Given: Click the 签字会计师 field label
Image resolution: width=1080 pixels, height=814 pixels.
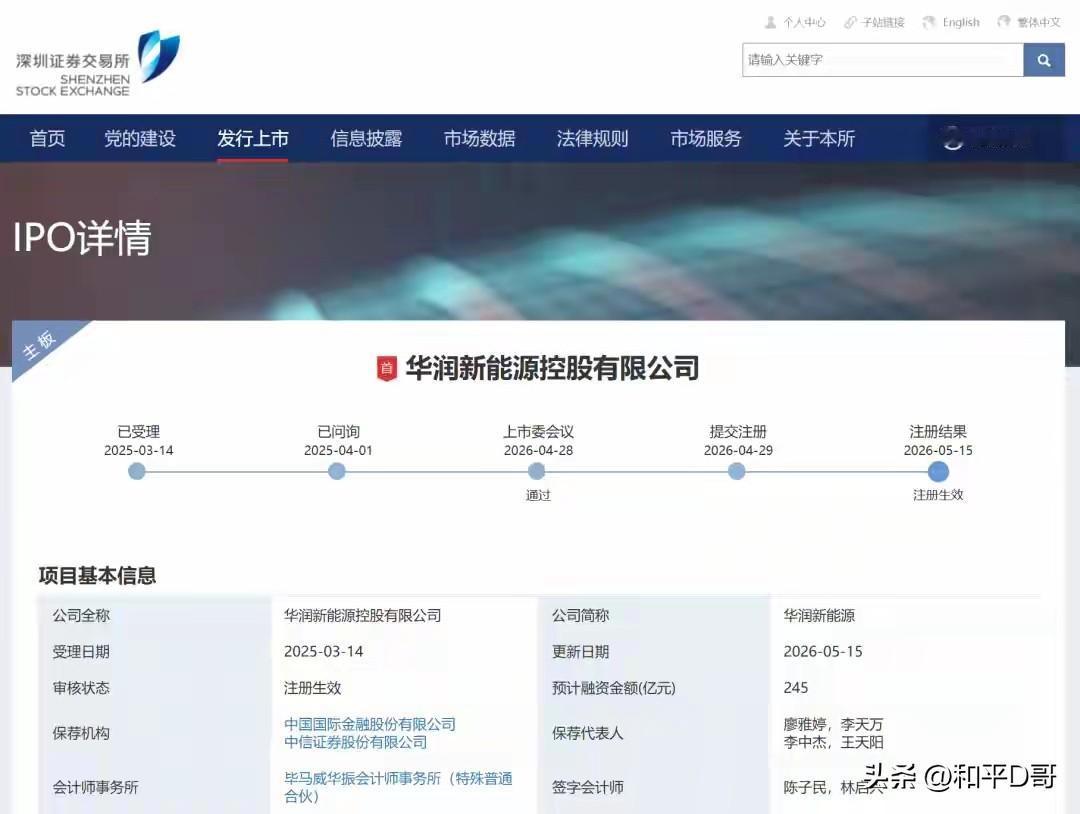Looking at the screenshot, I should (x=588, y=787).
